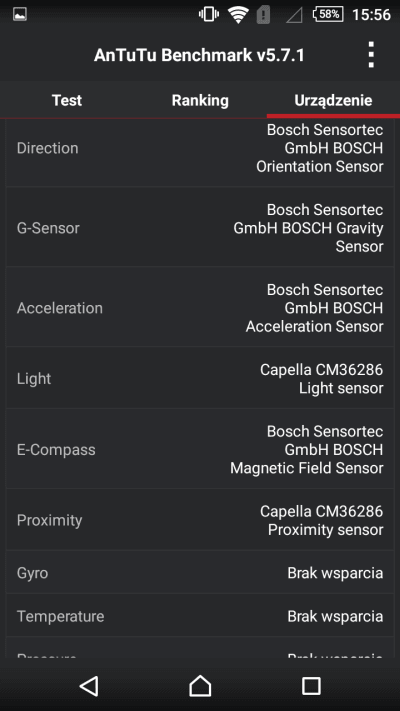Select the Acceleration sensor entry
Viewport: 400px width, 711px height.
200,307
